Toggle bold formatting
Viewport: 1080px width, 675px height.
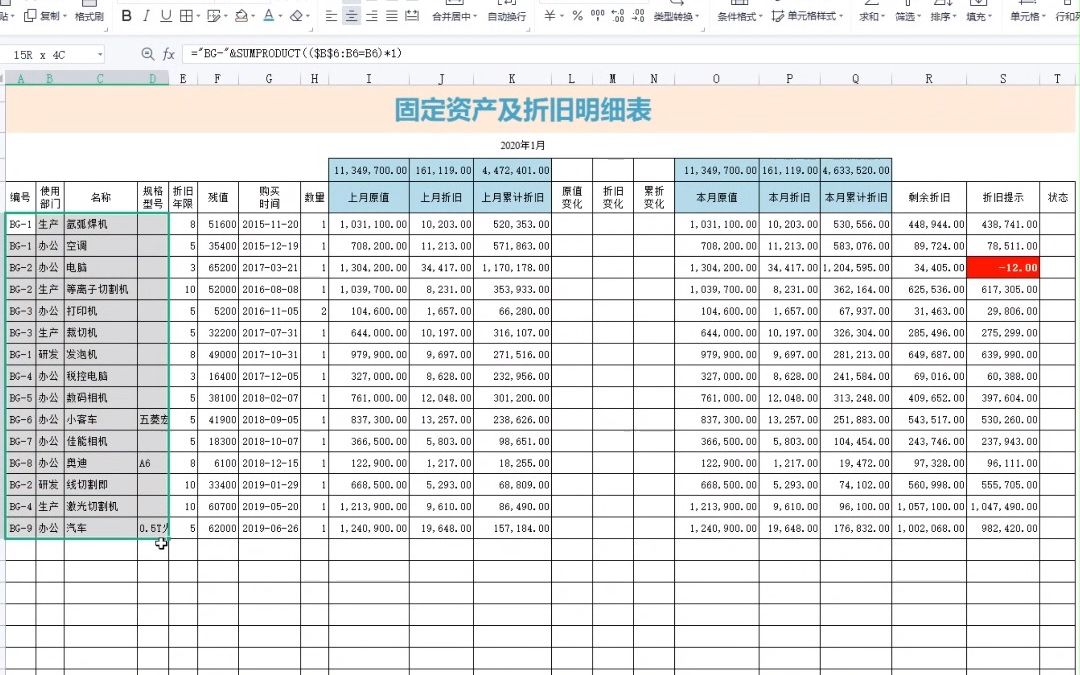click(x=127, y=15)
